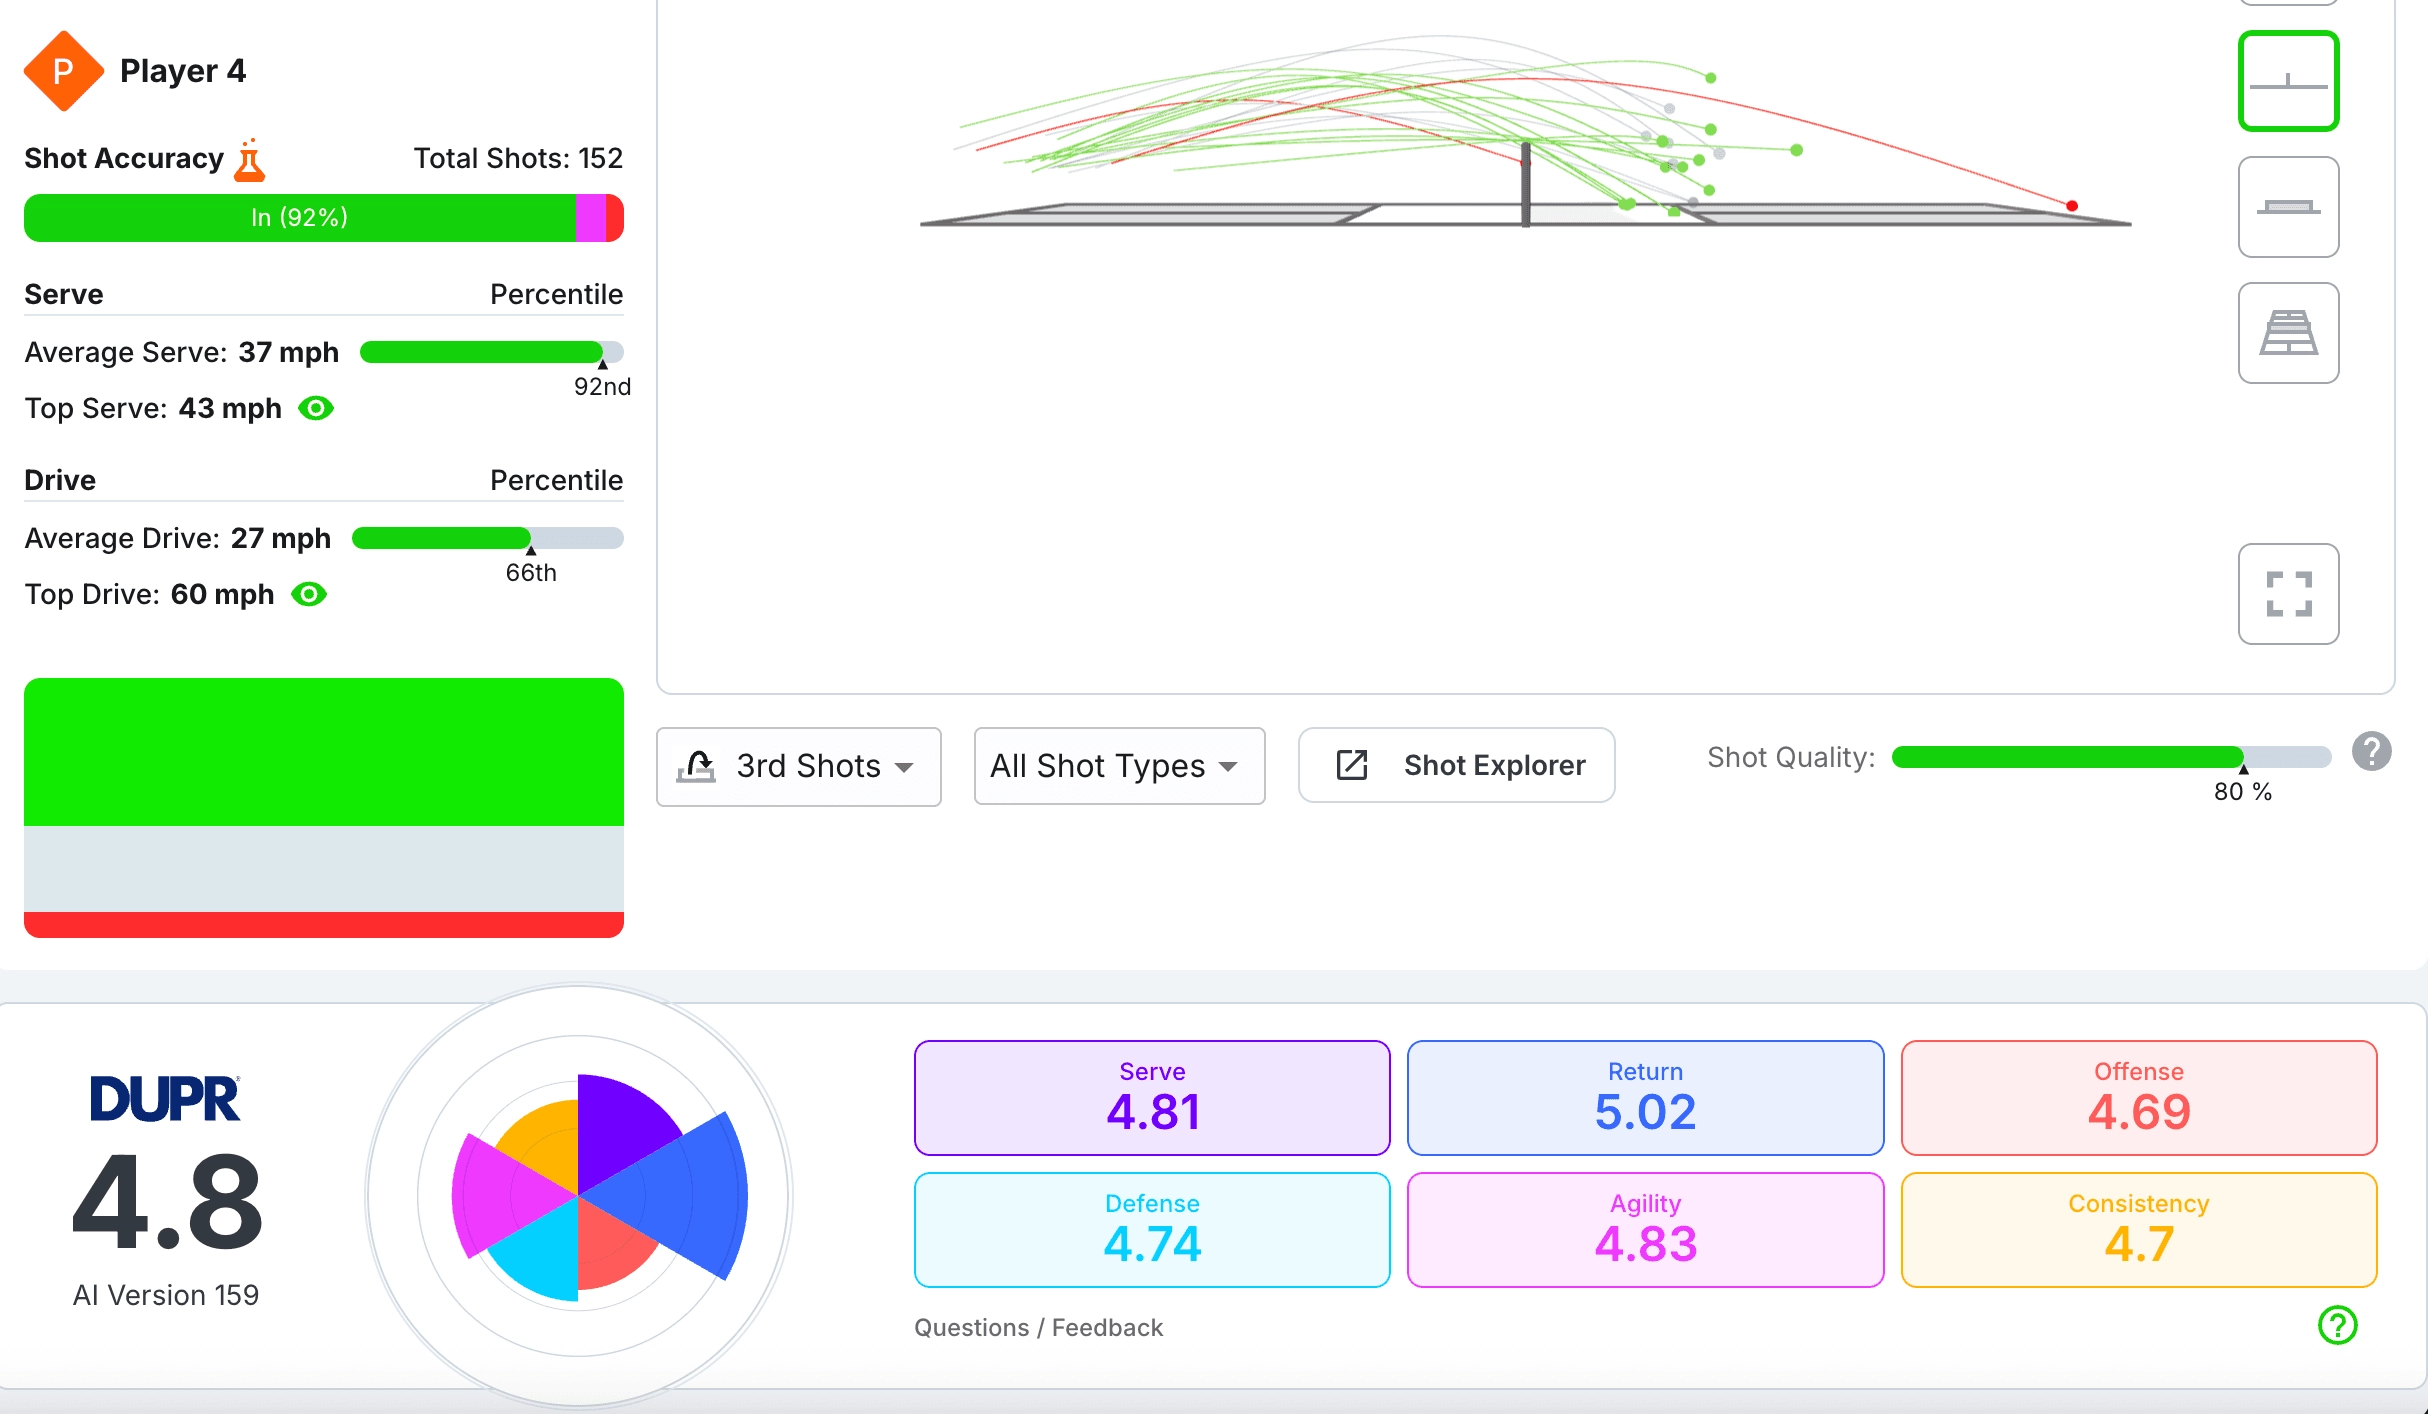This screenshot has width=2428, height=1414.
Task: Expand the All Shot Types dropdown
Action: (1118, 766)
